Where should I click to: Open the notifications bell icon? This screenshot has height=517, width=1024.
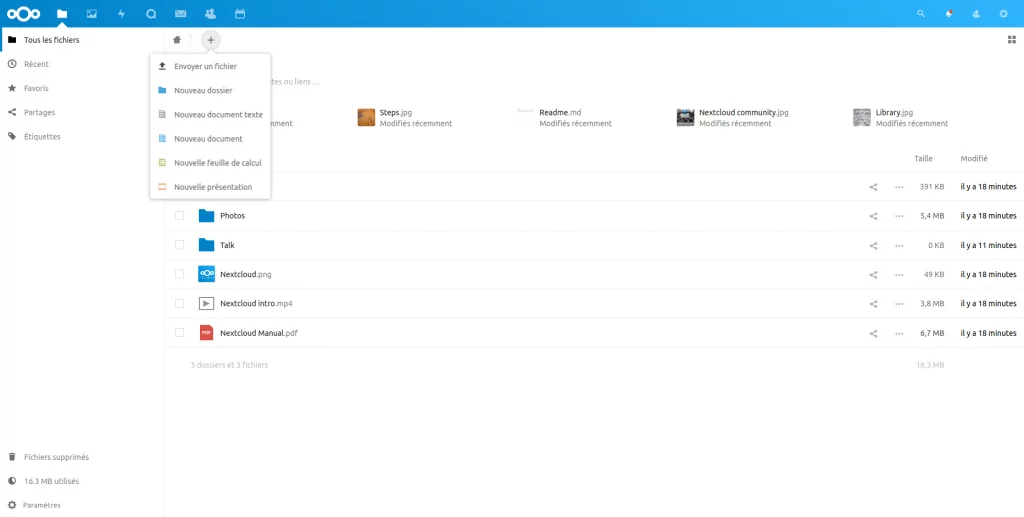[949, 14]
